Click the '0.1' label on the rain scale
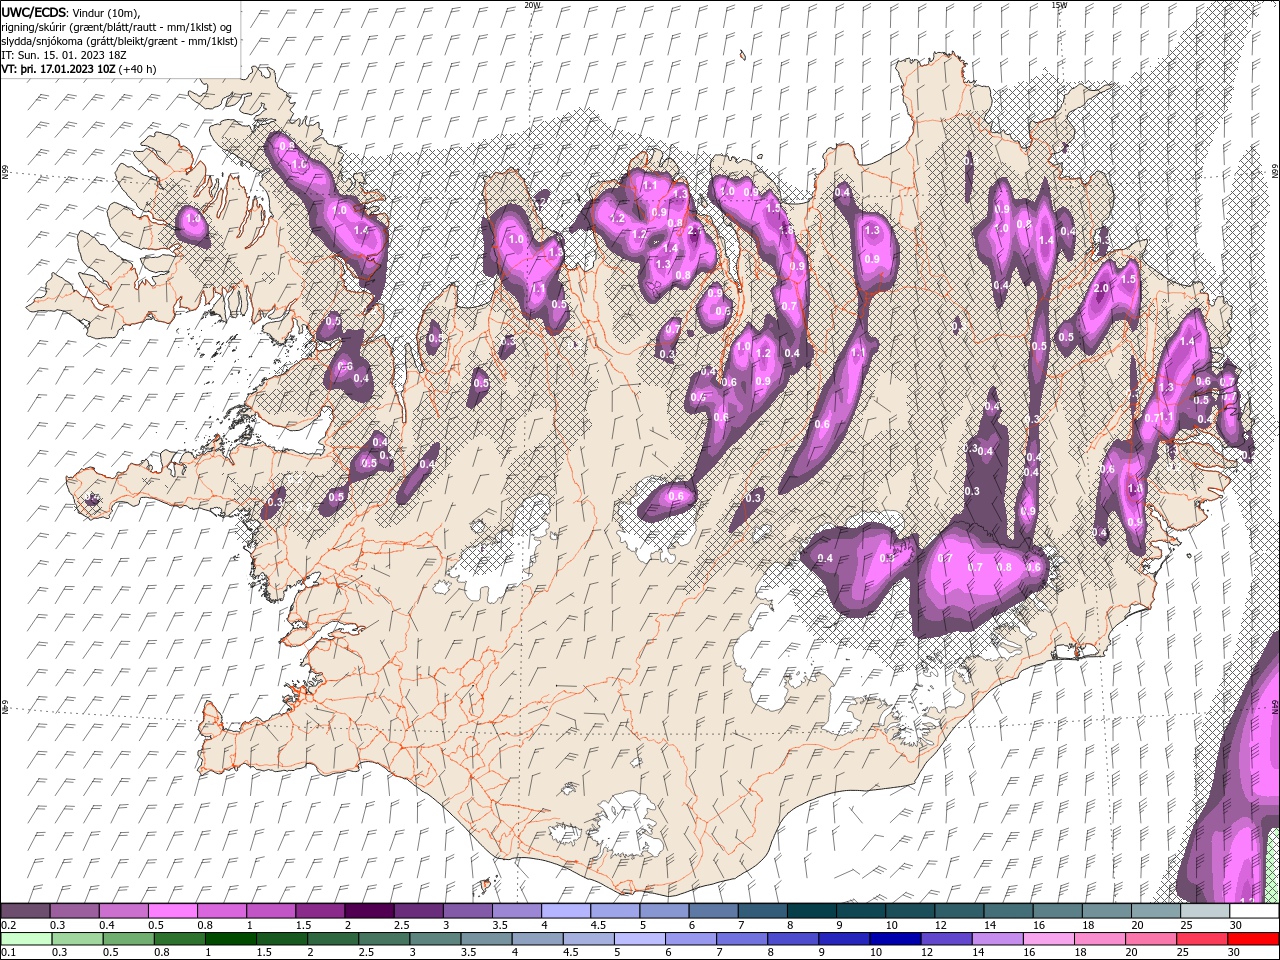The width and height of the screenshot is (1280, 960). click(8, 953)
